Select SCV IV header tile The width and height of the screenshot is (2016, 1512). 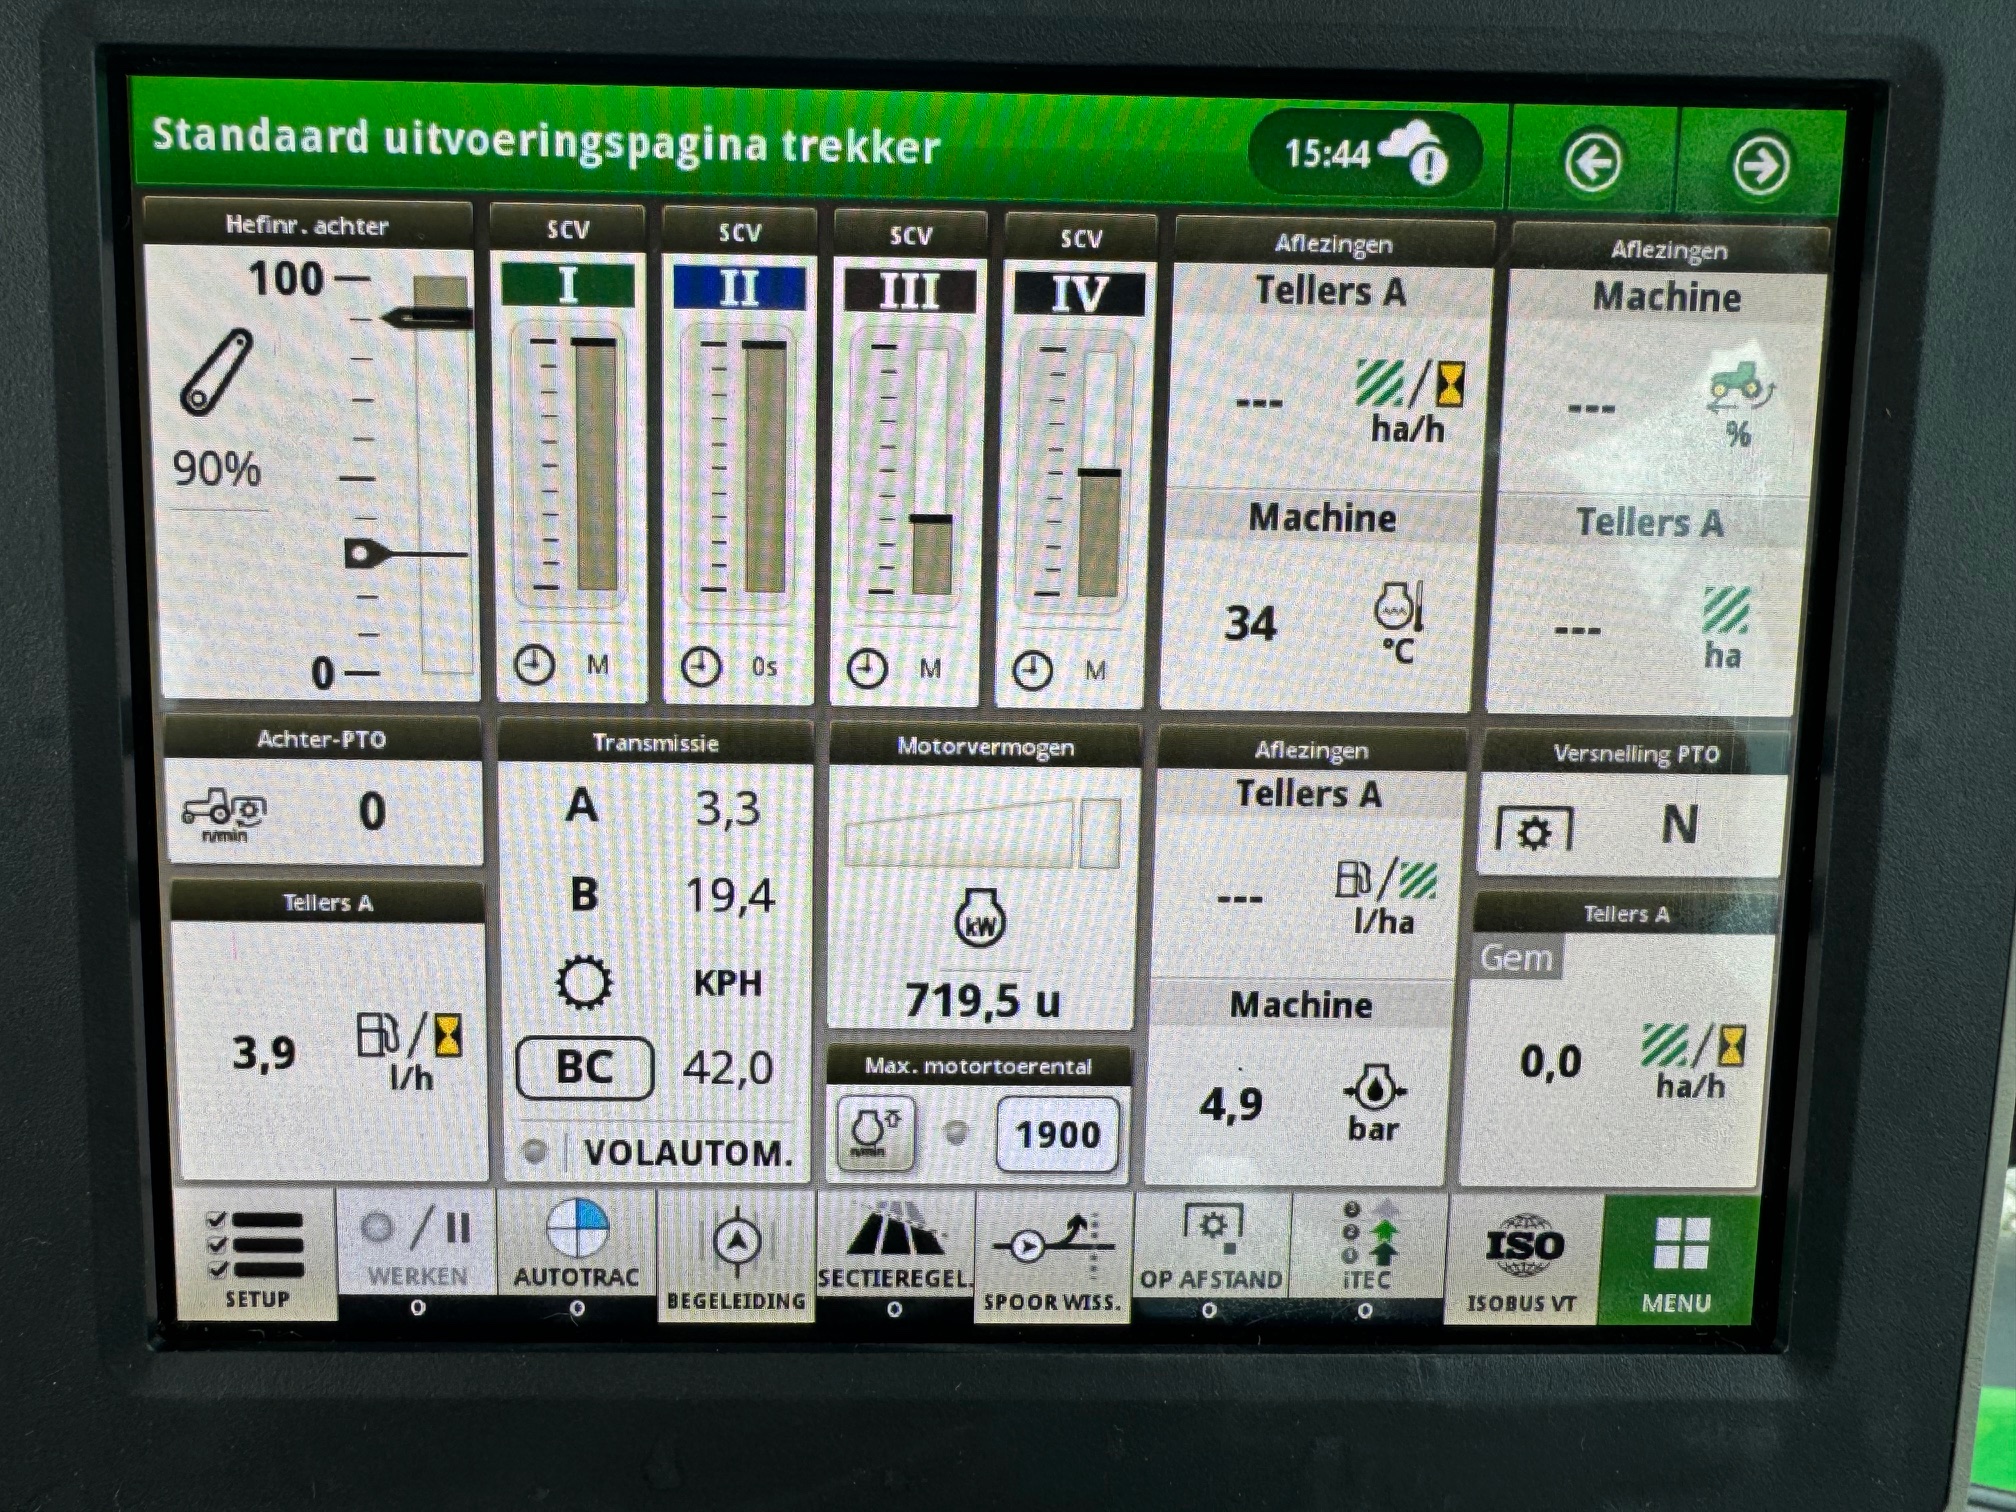click(x=1079, y=295)
